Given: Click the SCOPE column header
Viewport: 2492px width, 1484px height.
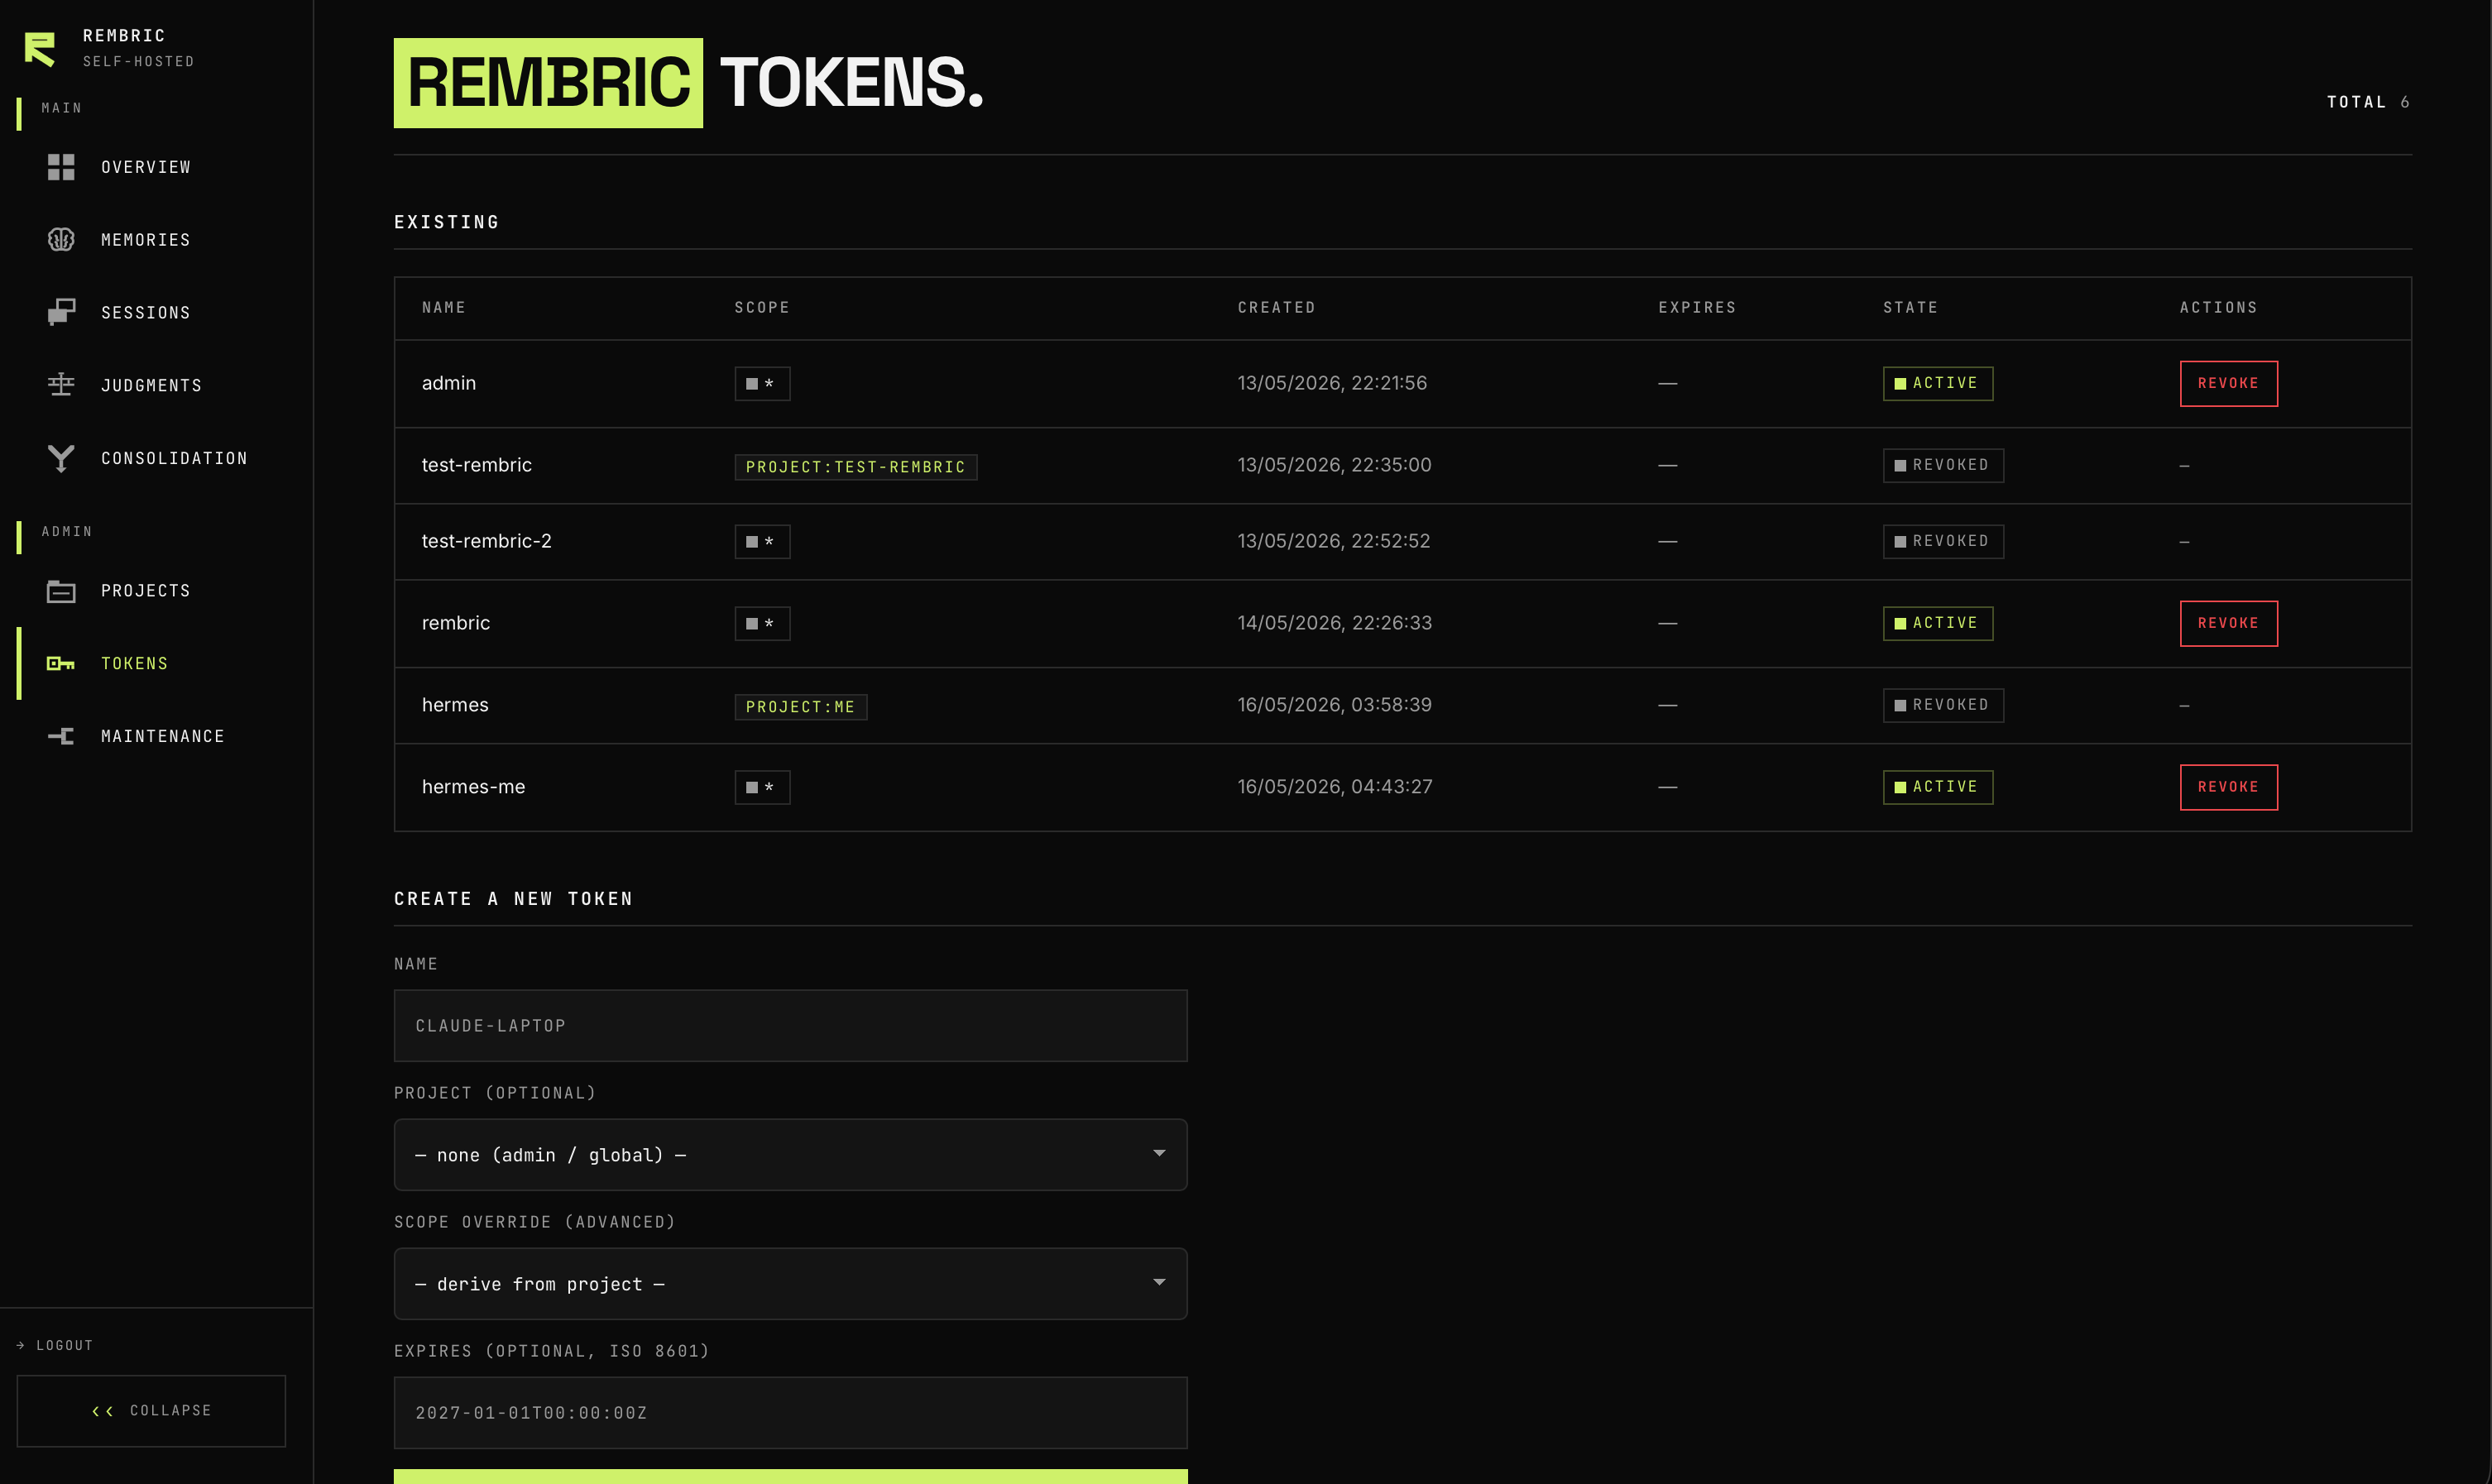Looking at the screenshot, I should (762, 308).
